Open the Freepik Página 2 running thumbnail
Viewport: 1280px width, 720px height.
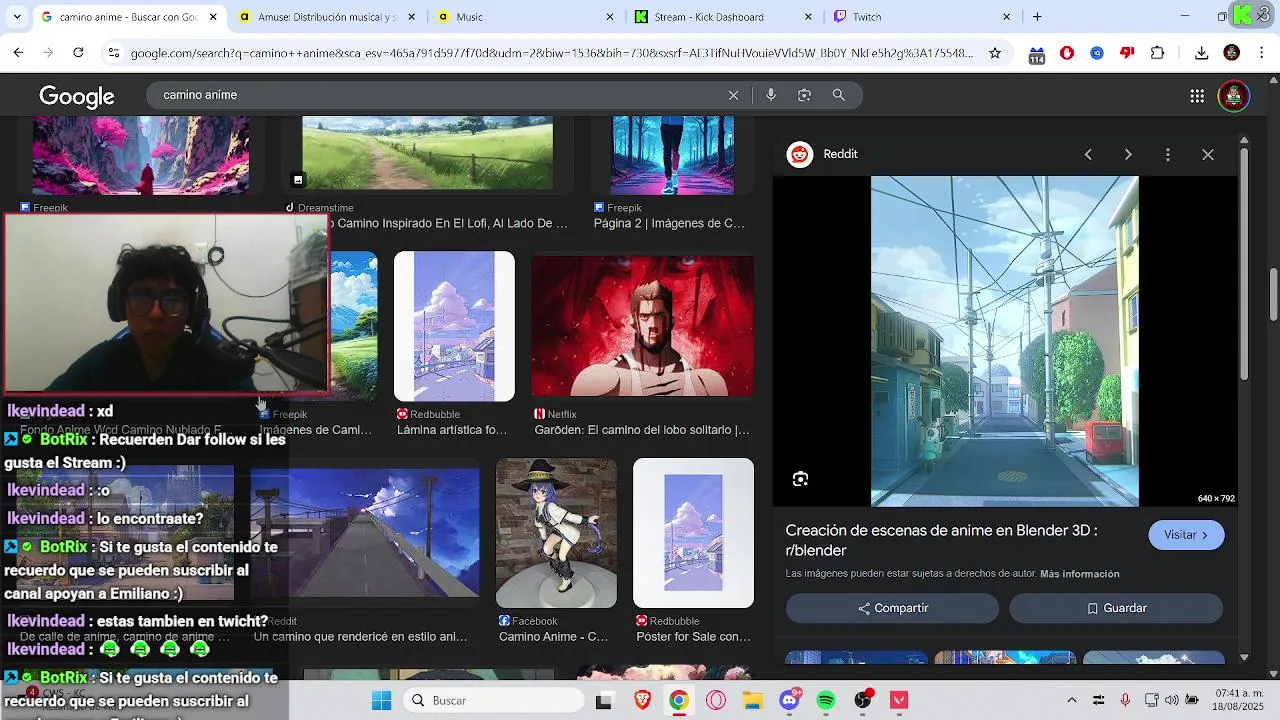(672, 155)
